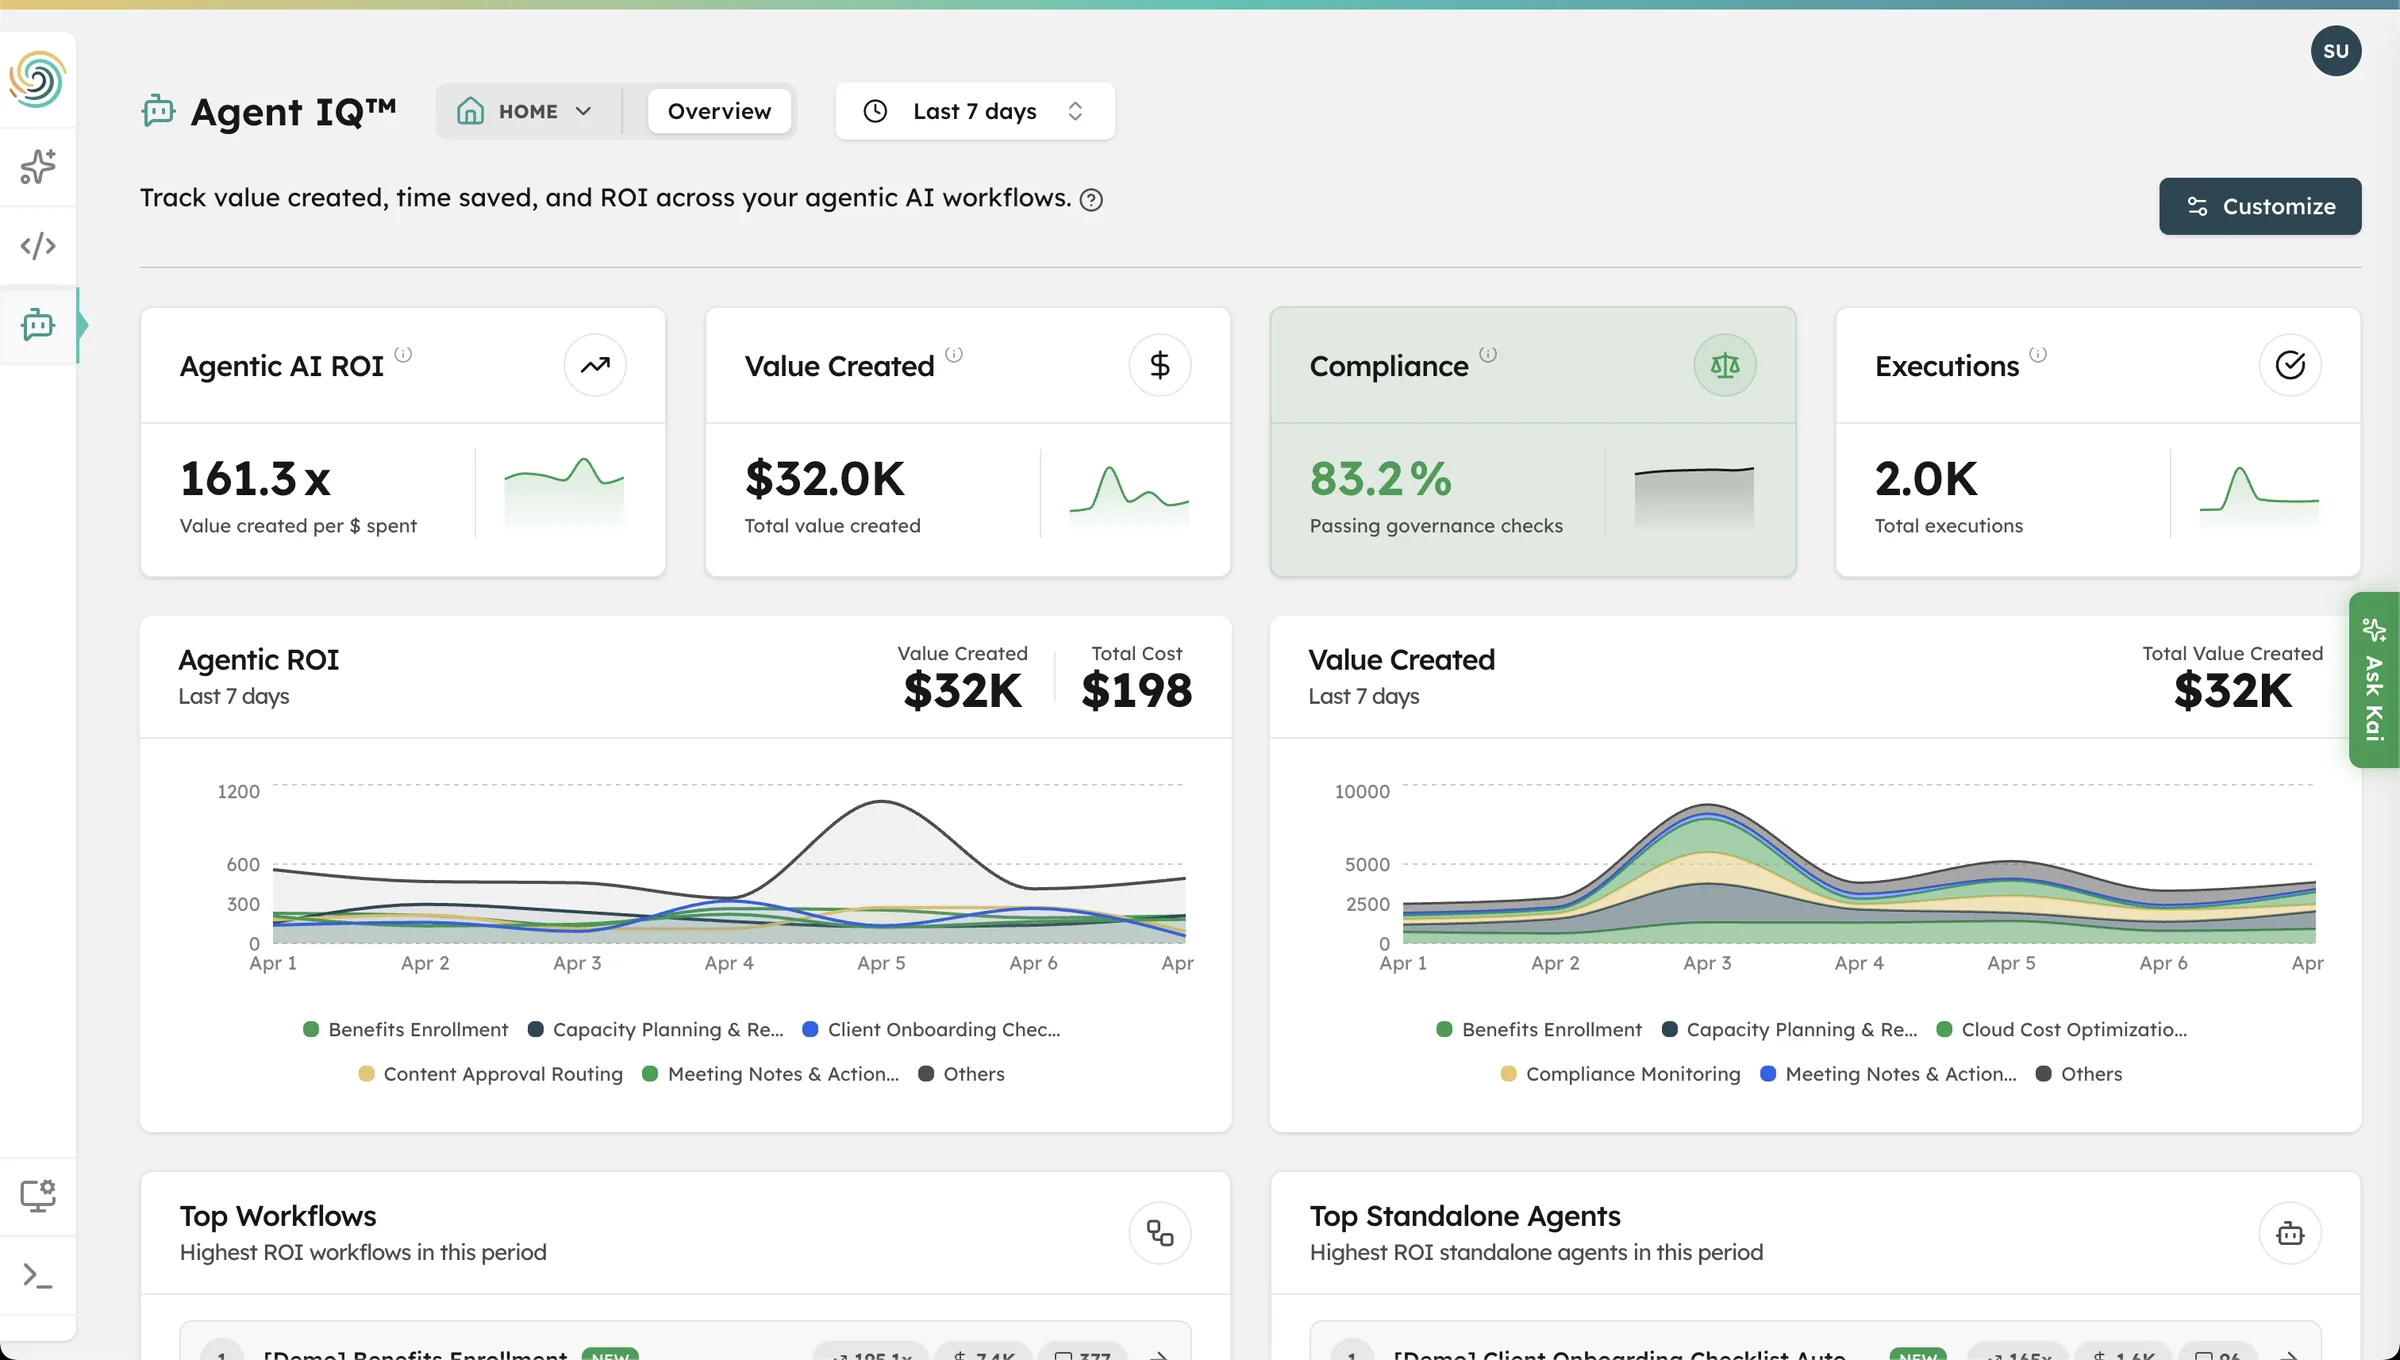2400x1360 pixels.
Task: Open help via the question mark icon
Action: click(x=1091, y=199)
